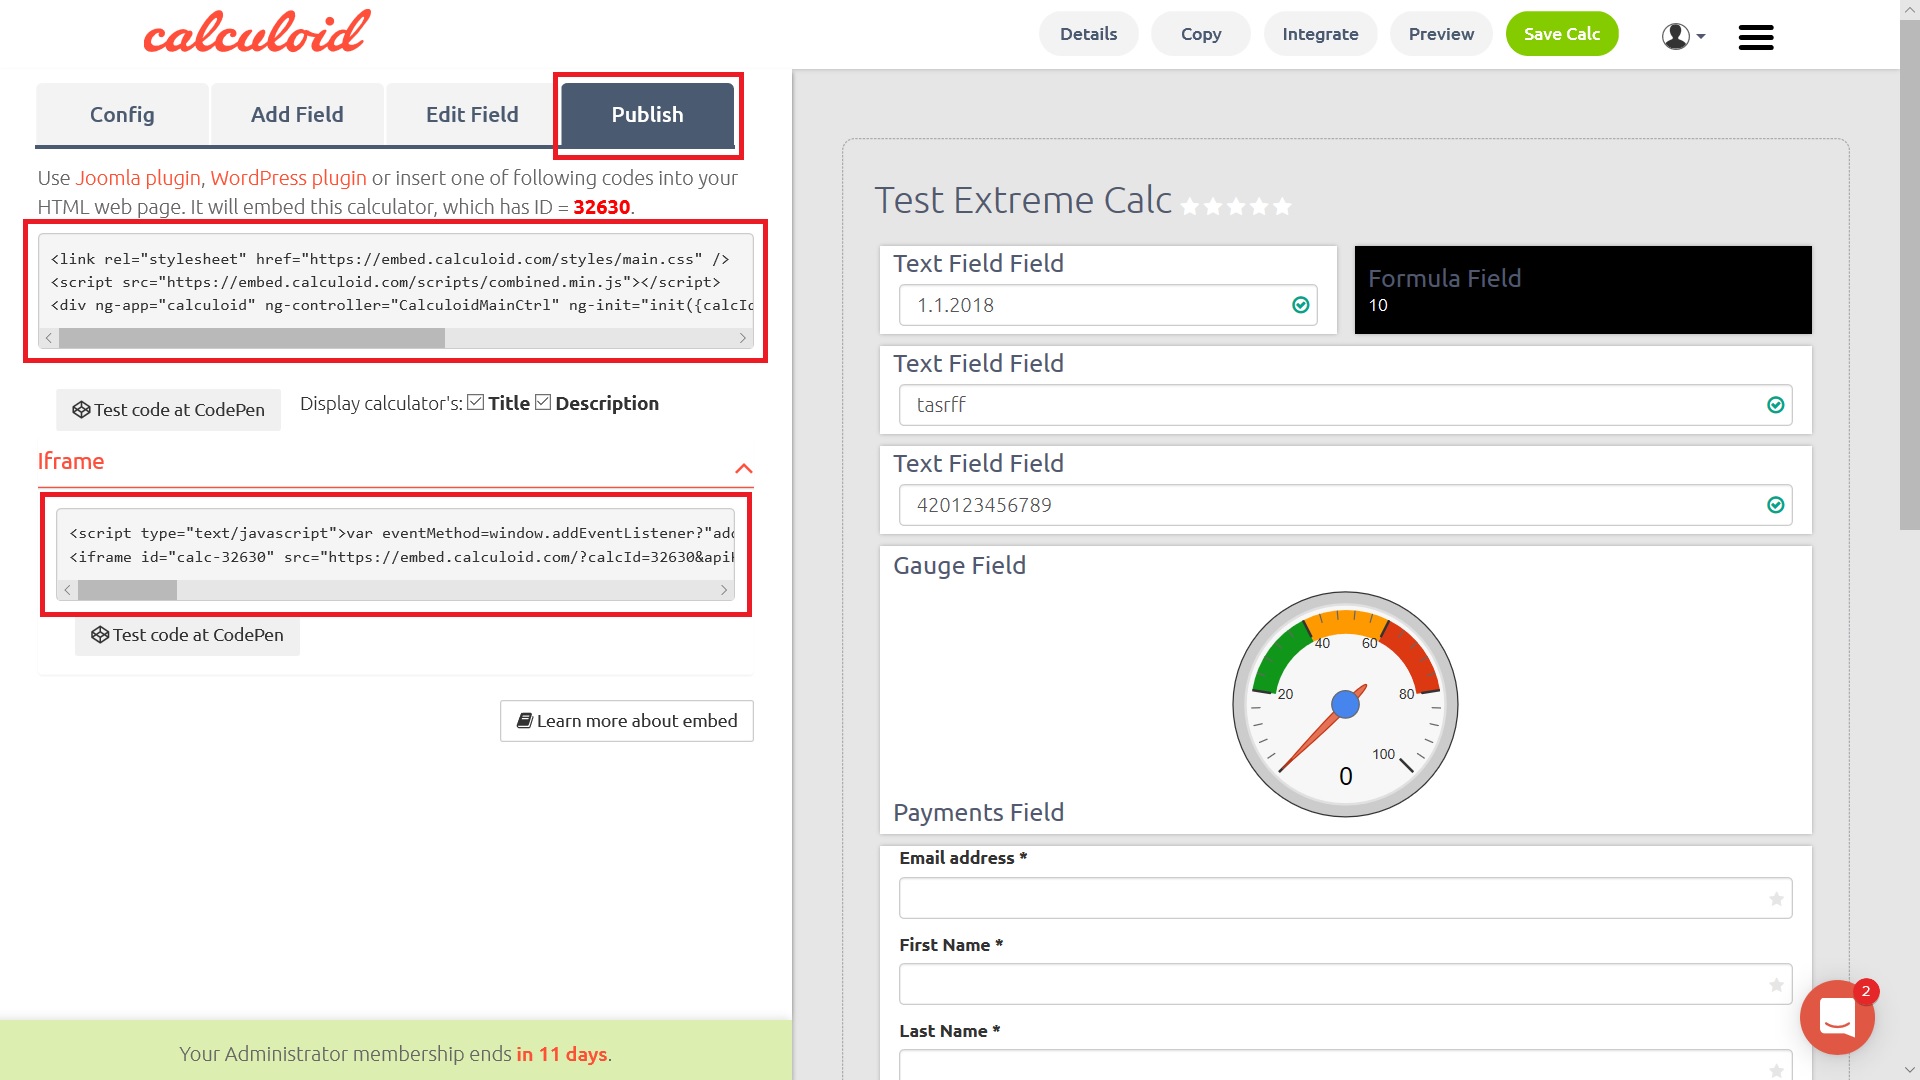1920x1080 pixels.
Task: Click the Iframe section heading
Action: [x=71, y=461]
